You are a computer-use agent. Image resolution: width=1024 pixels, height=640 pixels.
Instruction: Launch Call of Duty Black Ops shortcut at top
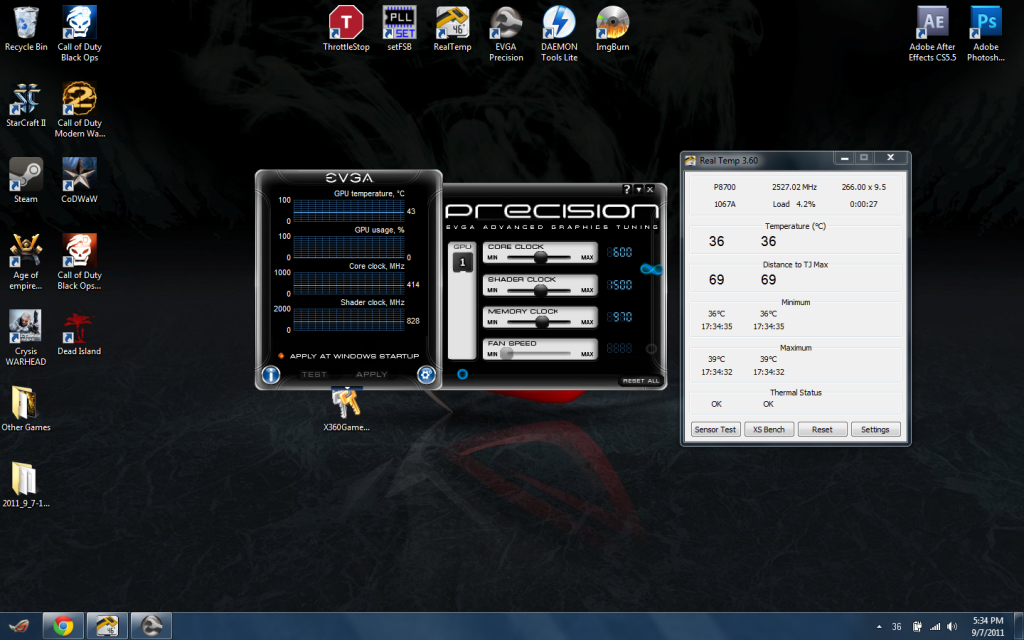pyautogui.click(x=80, y=34)
